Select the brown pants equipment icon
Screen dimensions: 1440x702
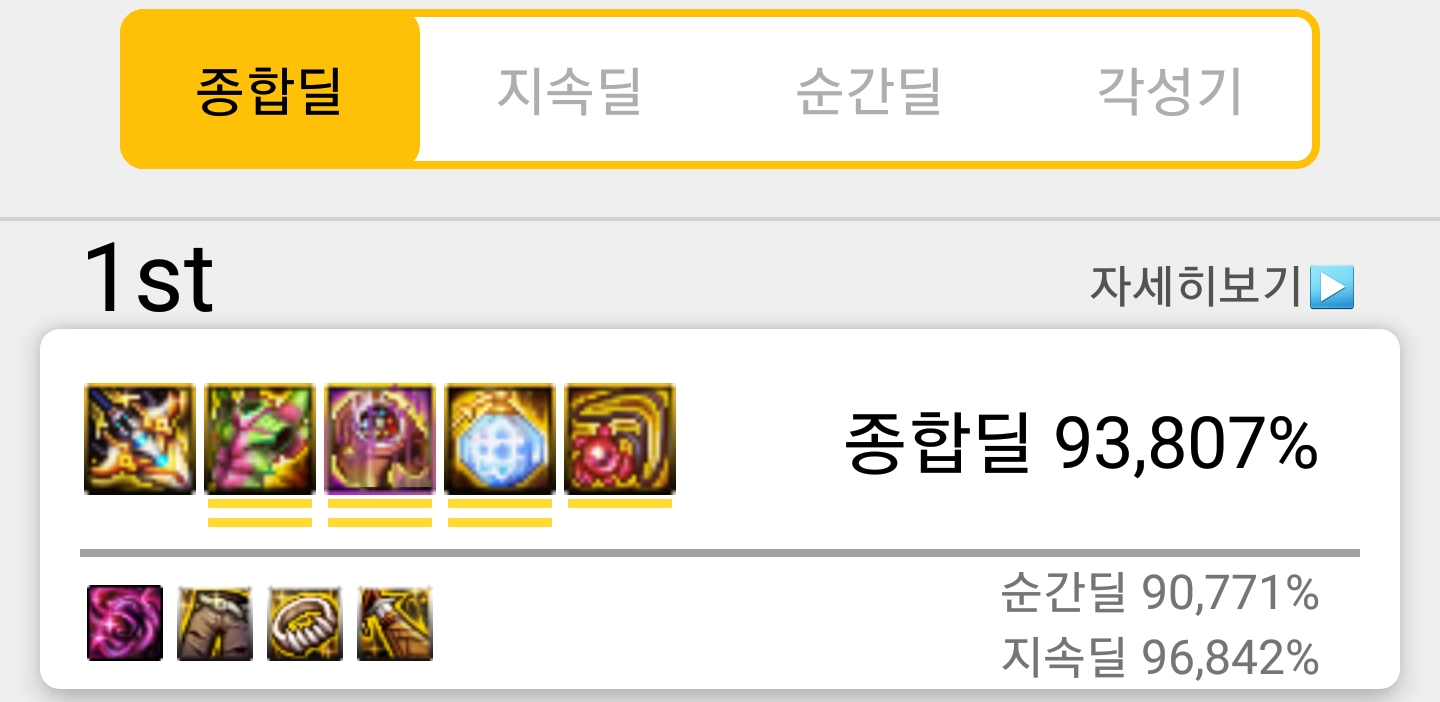(x=215, y=623)
